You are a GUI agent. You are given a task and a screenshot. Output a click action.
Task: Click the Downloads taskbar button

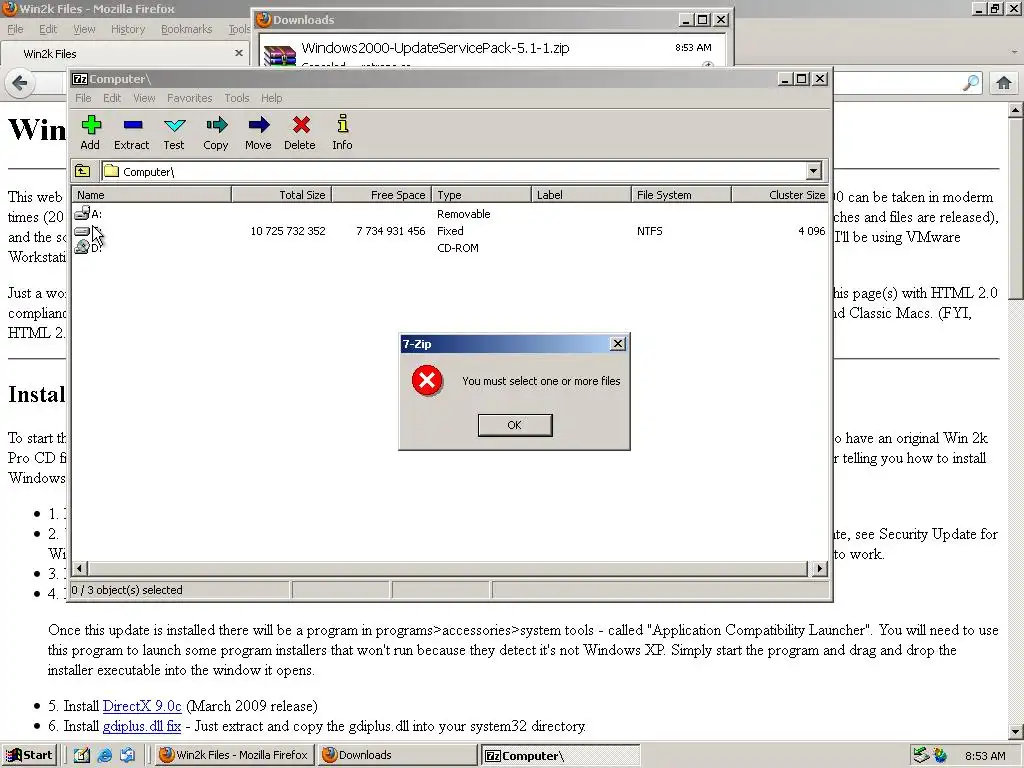(x=397, y=756)
